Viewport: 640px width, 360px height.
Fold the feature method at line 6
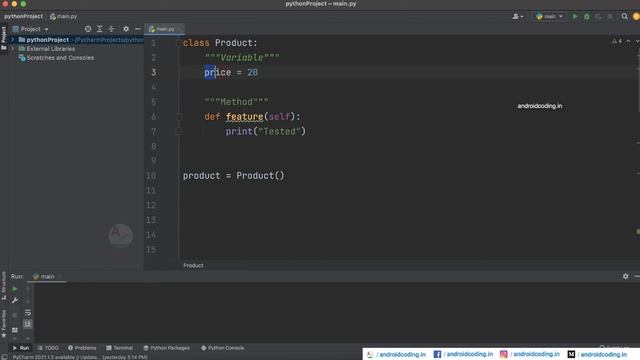coord(179,117)
